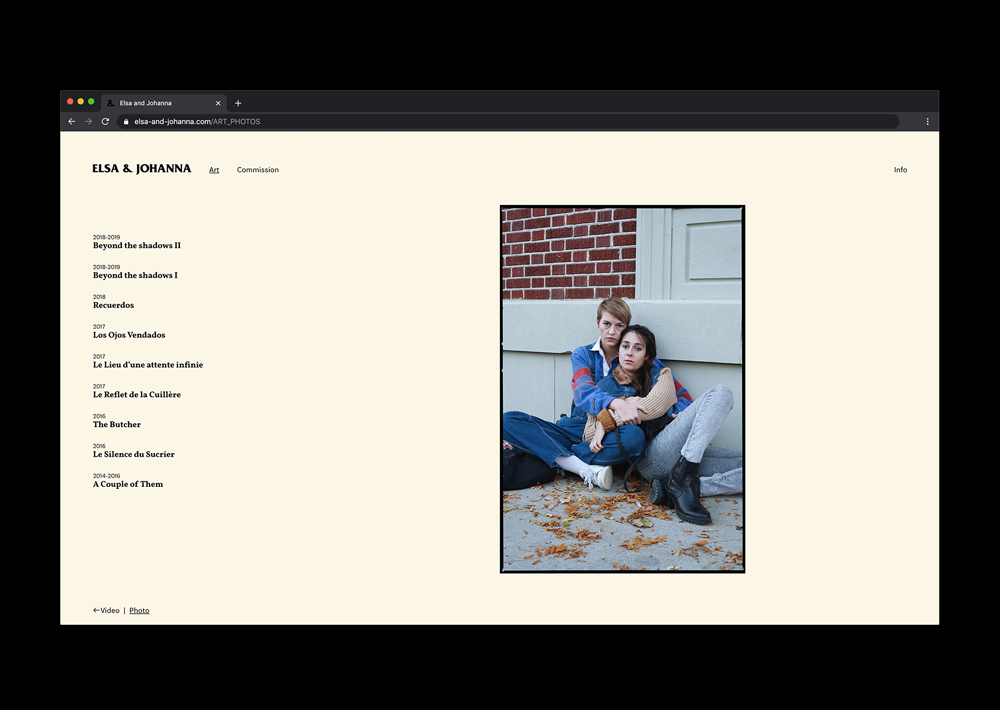Viewport: 1000px width, 710px height.
Task: Select the Photo section link
Action: pos(139,610)
